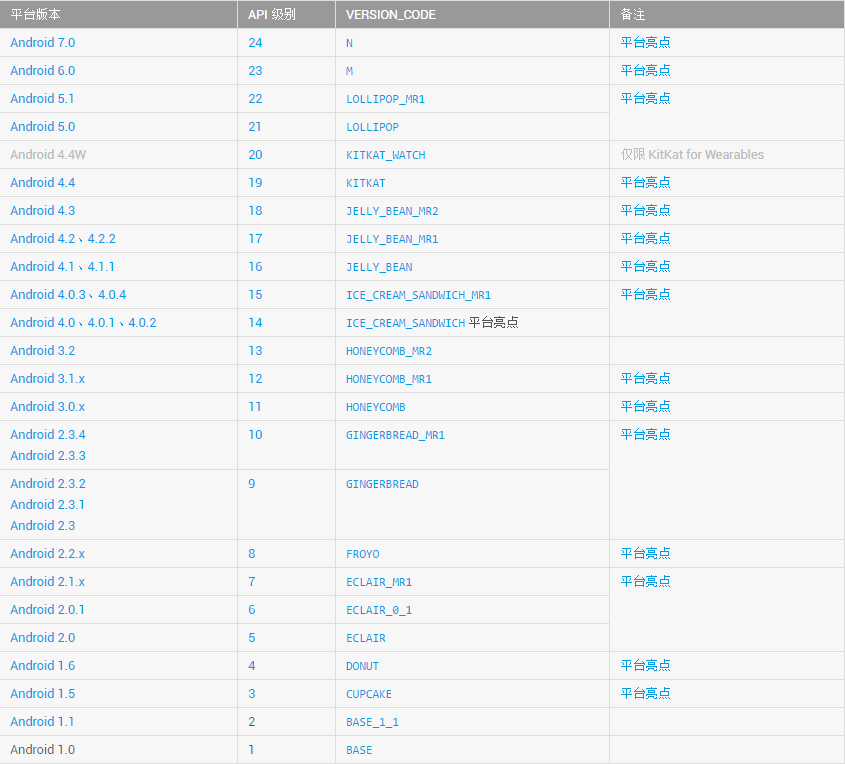Click the M version code

pyautogui.click(x=349, y=71)
